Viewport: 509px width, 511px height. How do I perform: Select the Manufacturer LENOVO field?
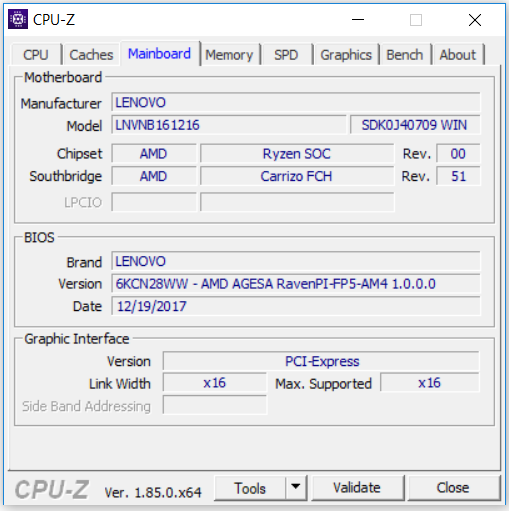(296, 102)
